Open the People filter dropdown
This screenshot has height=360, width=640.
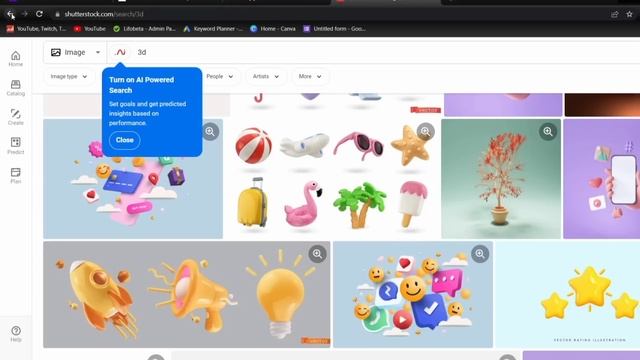pos(220,76)
